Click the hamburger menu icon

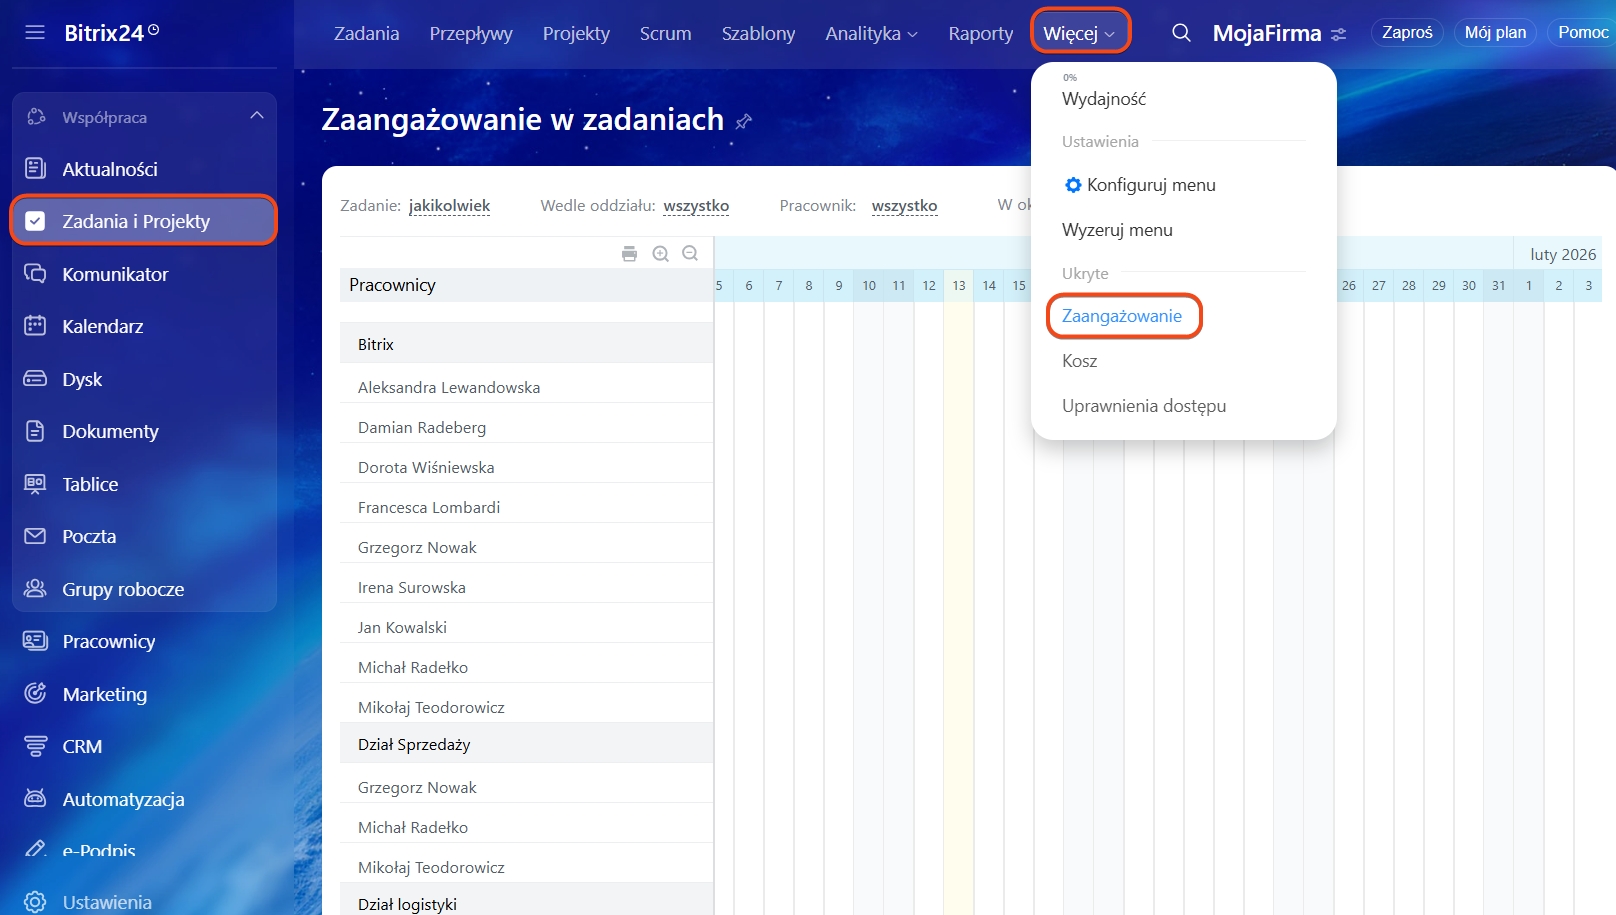pyautogui.click(x=35, y=32)
